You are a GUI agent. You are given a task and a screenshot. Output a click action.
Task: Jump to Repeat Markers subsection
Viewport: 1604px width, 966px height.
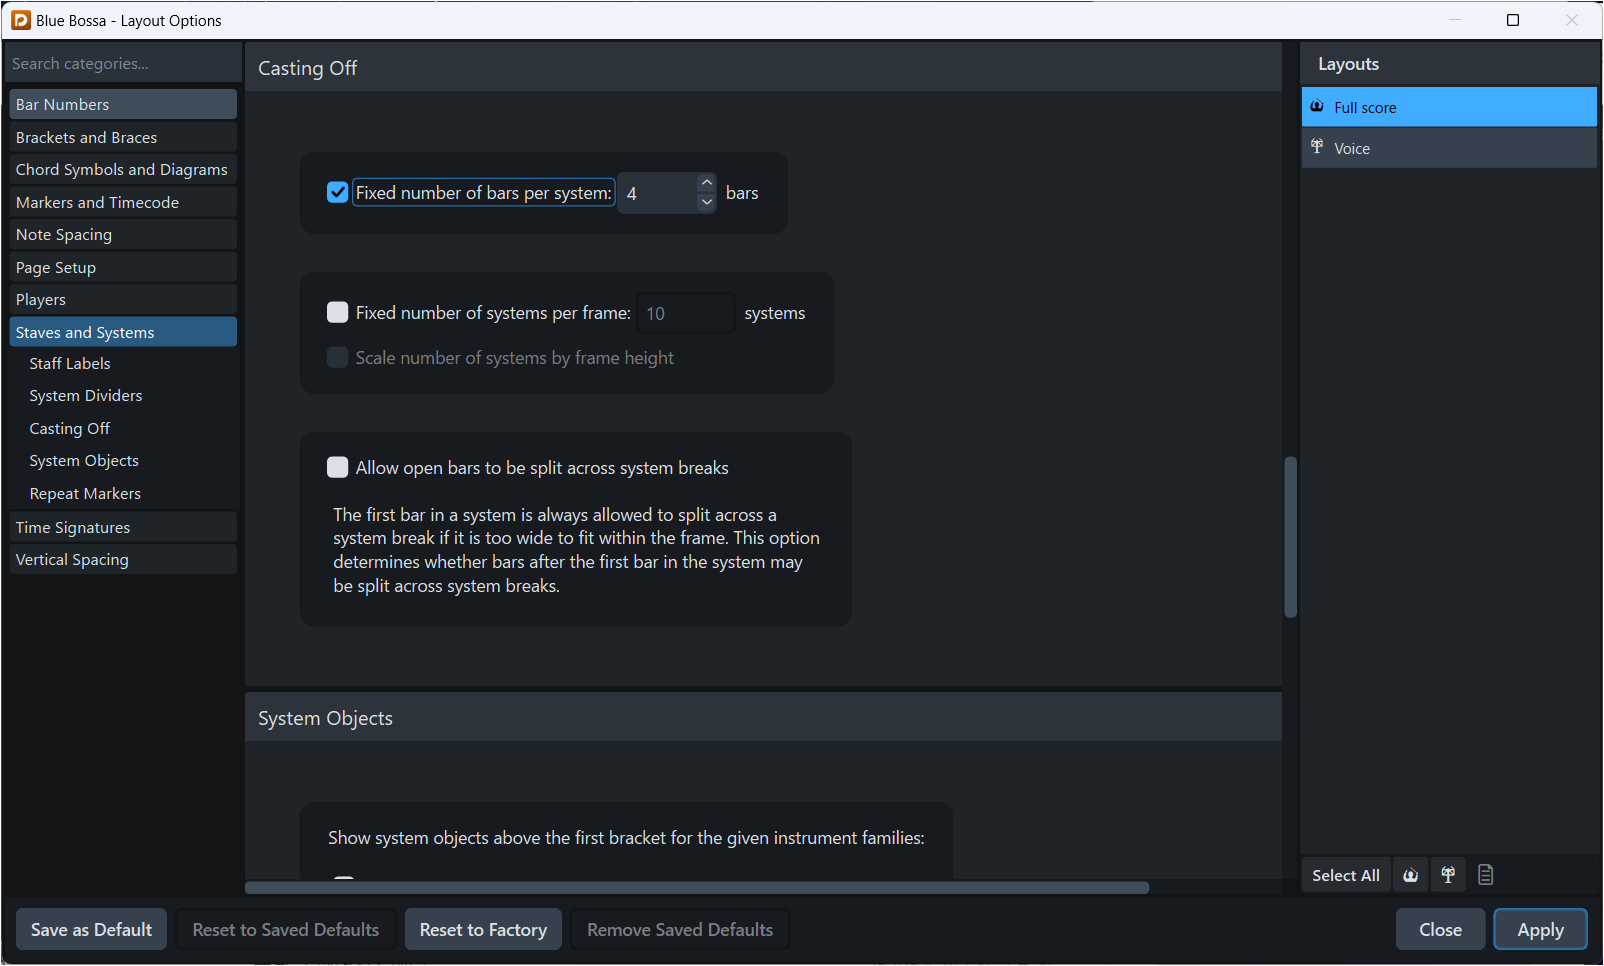pos(85,494)
